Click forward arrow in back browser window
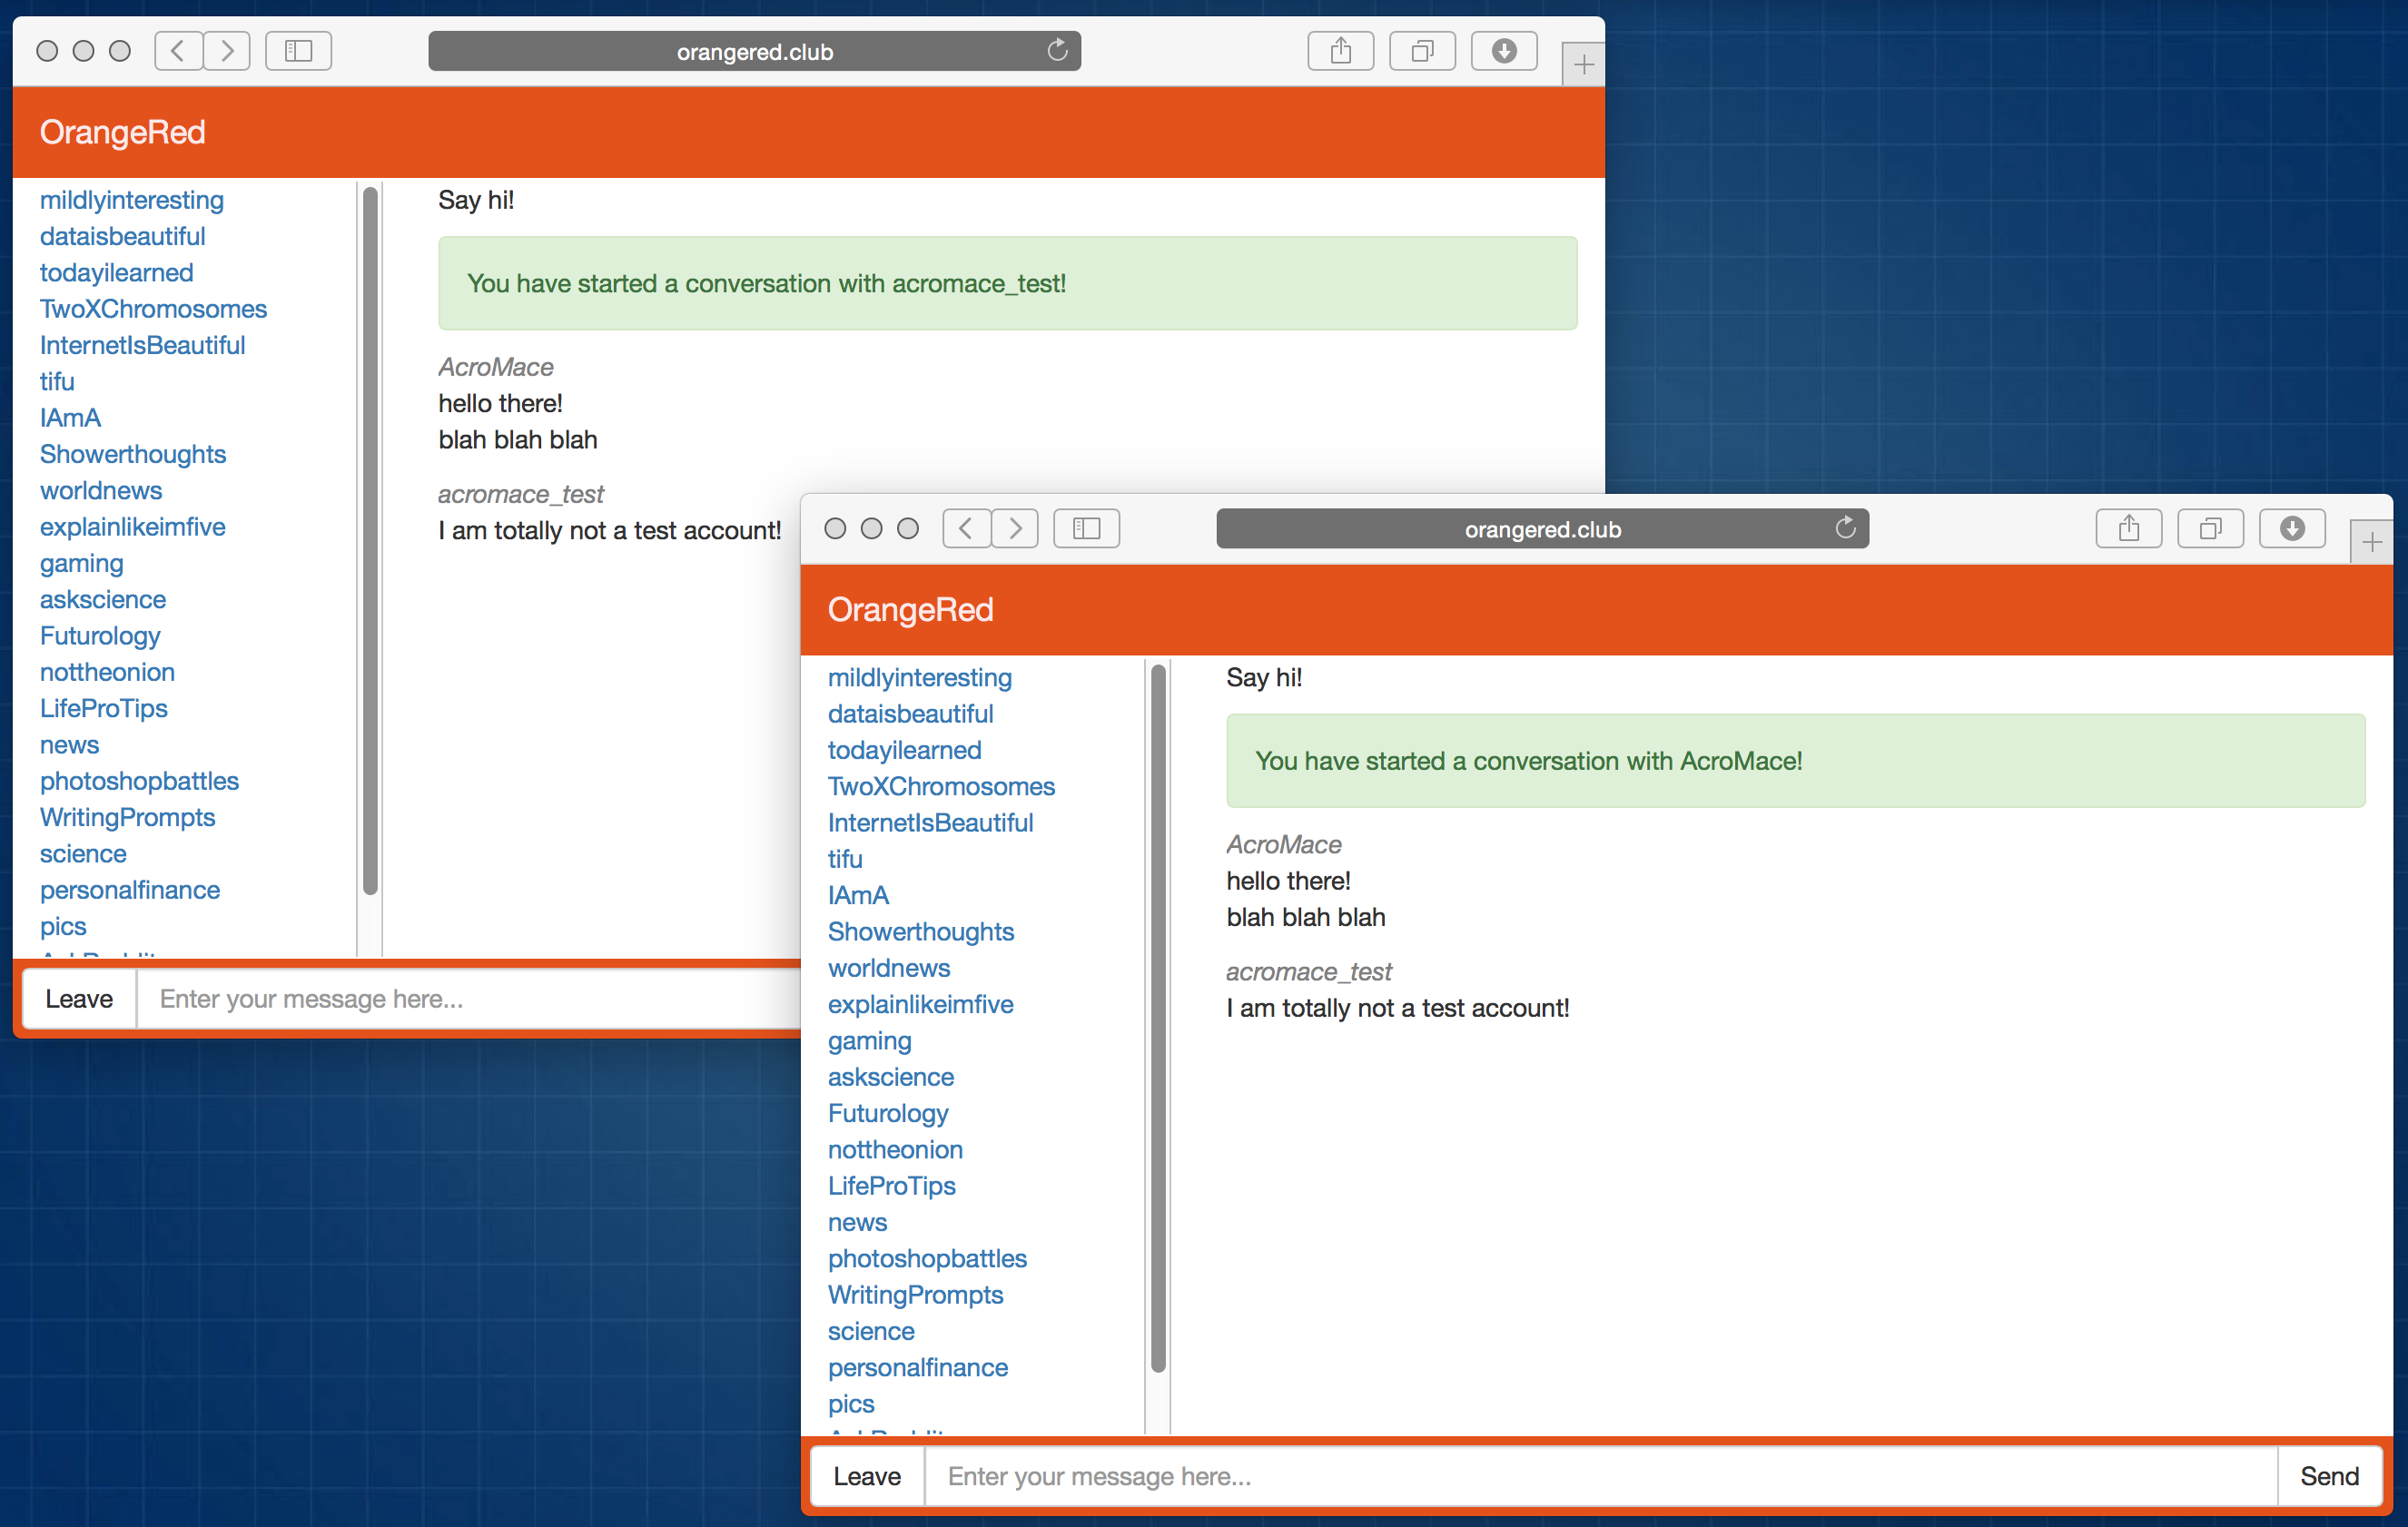Screen dimensions: 2408x1527 (227, 50)
